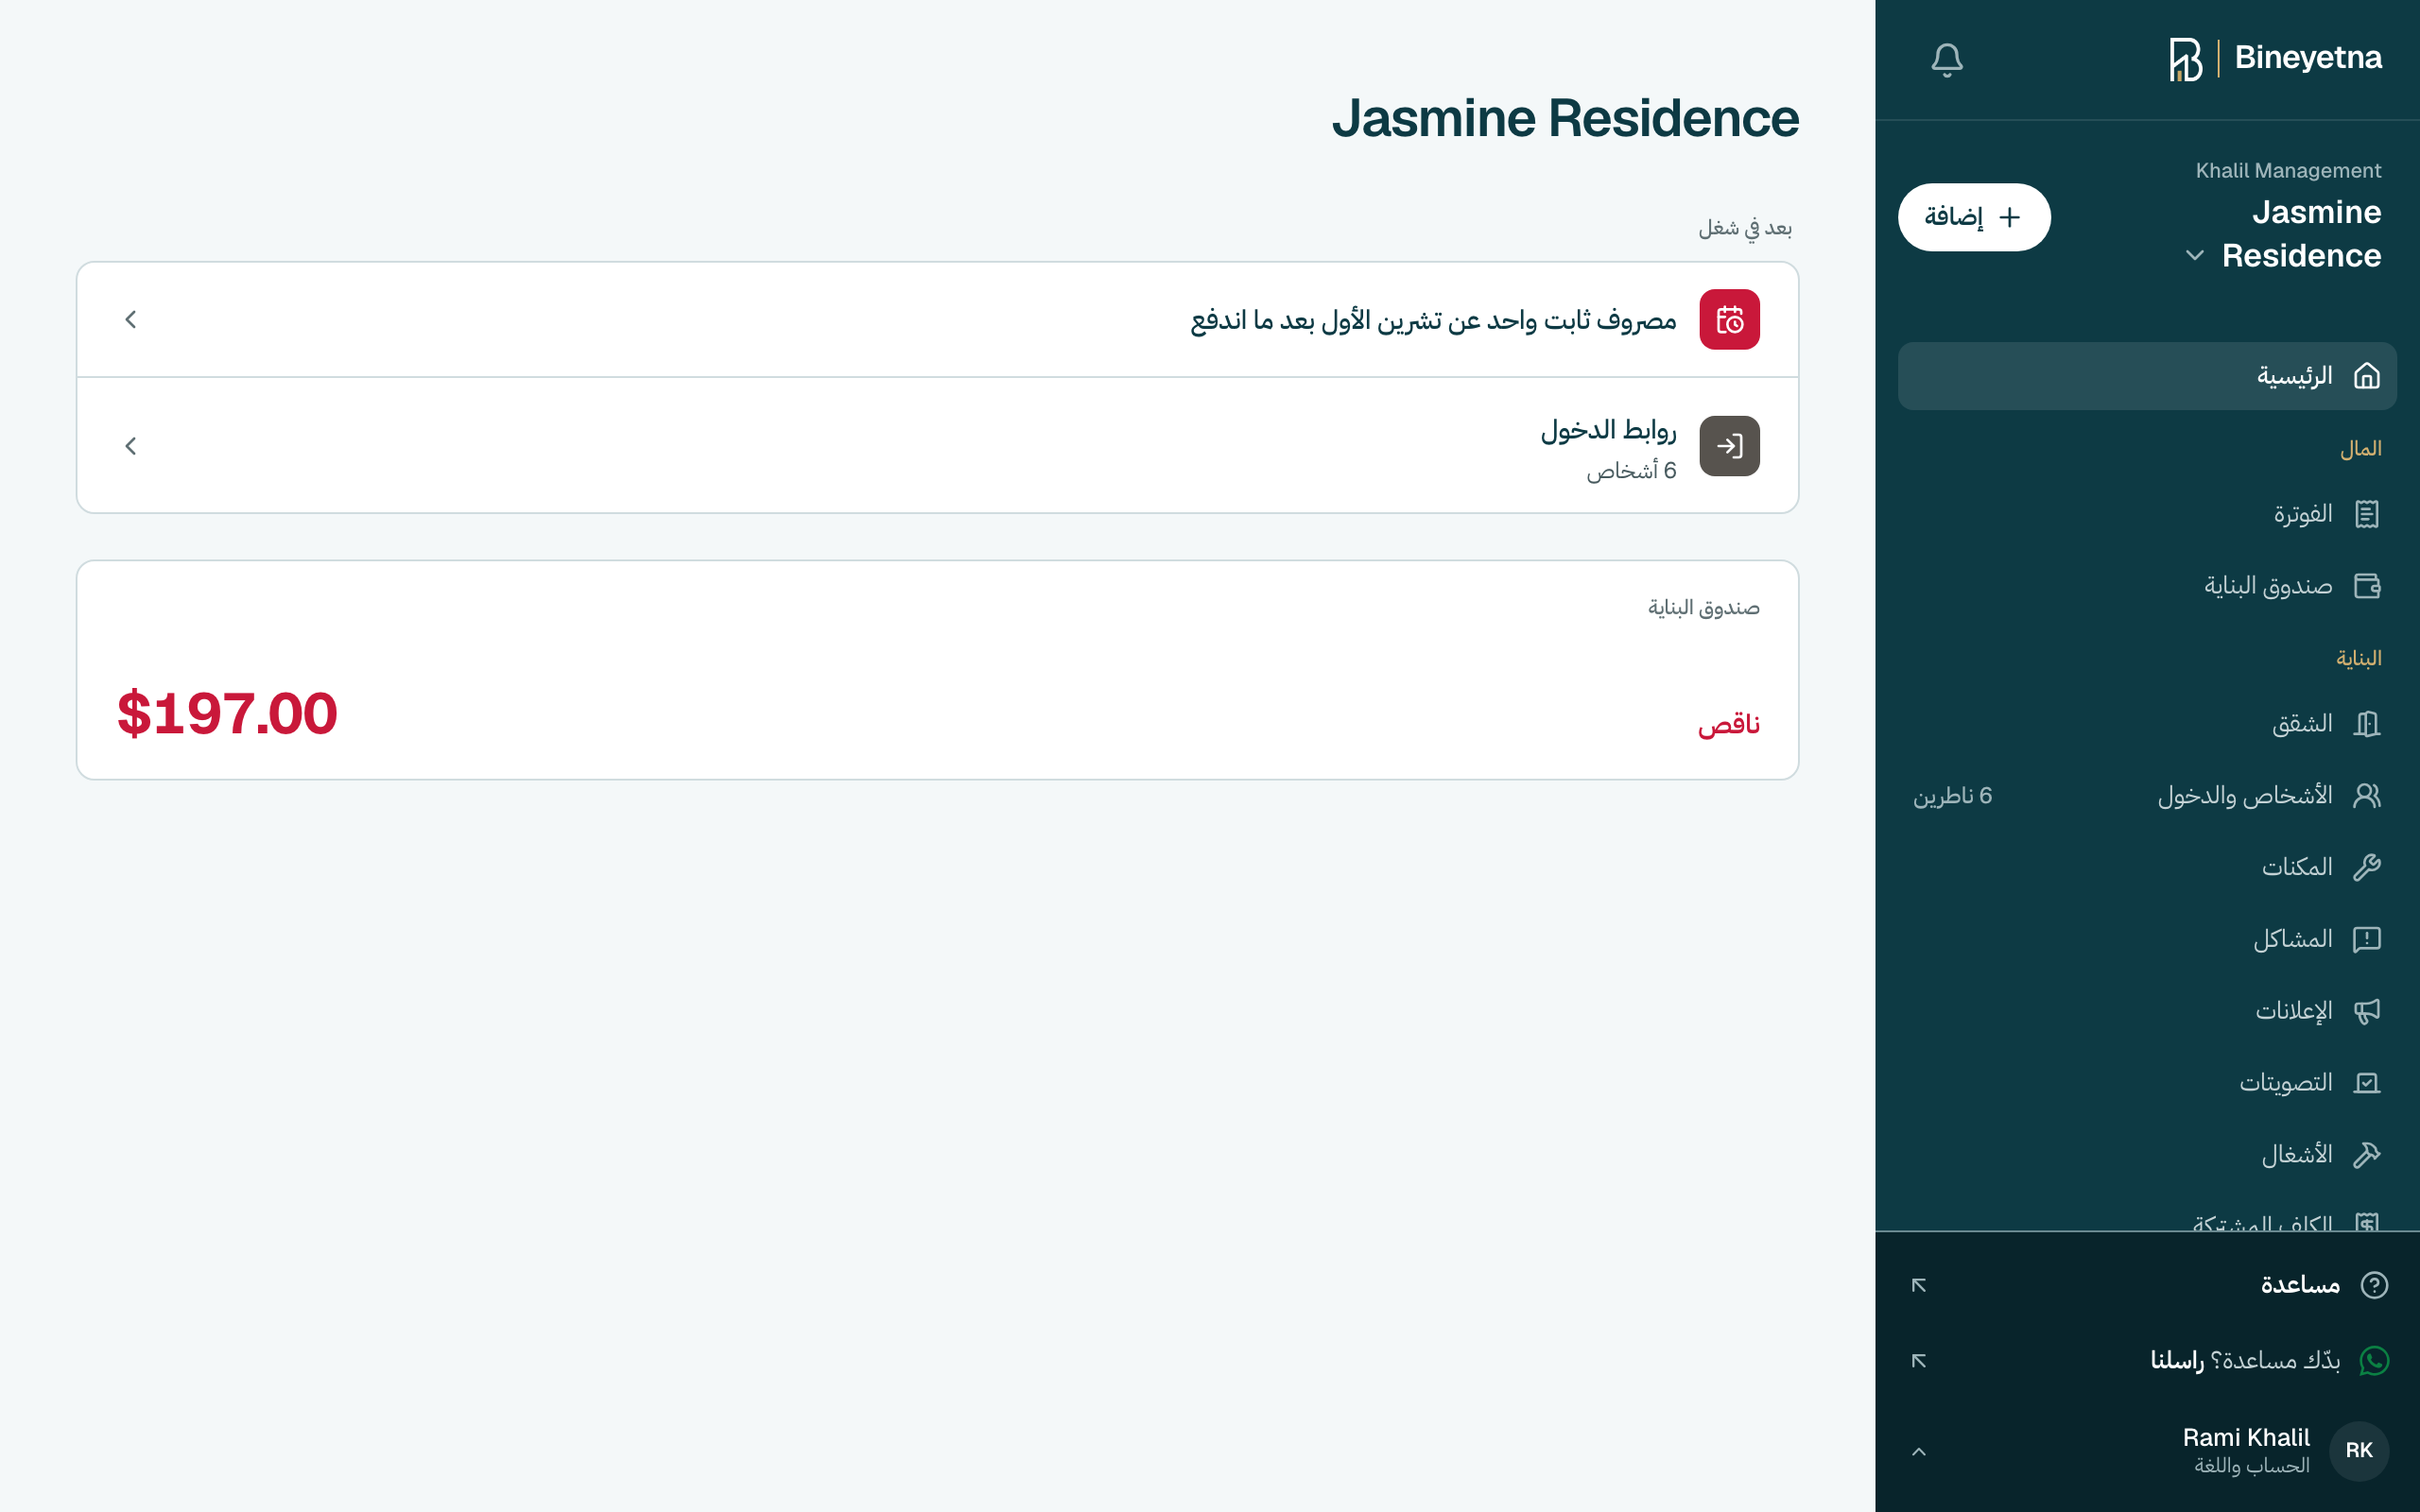Open الأشغال works page
This screenshot has width=2420, height=1512.
tap(2146, 1155)
